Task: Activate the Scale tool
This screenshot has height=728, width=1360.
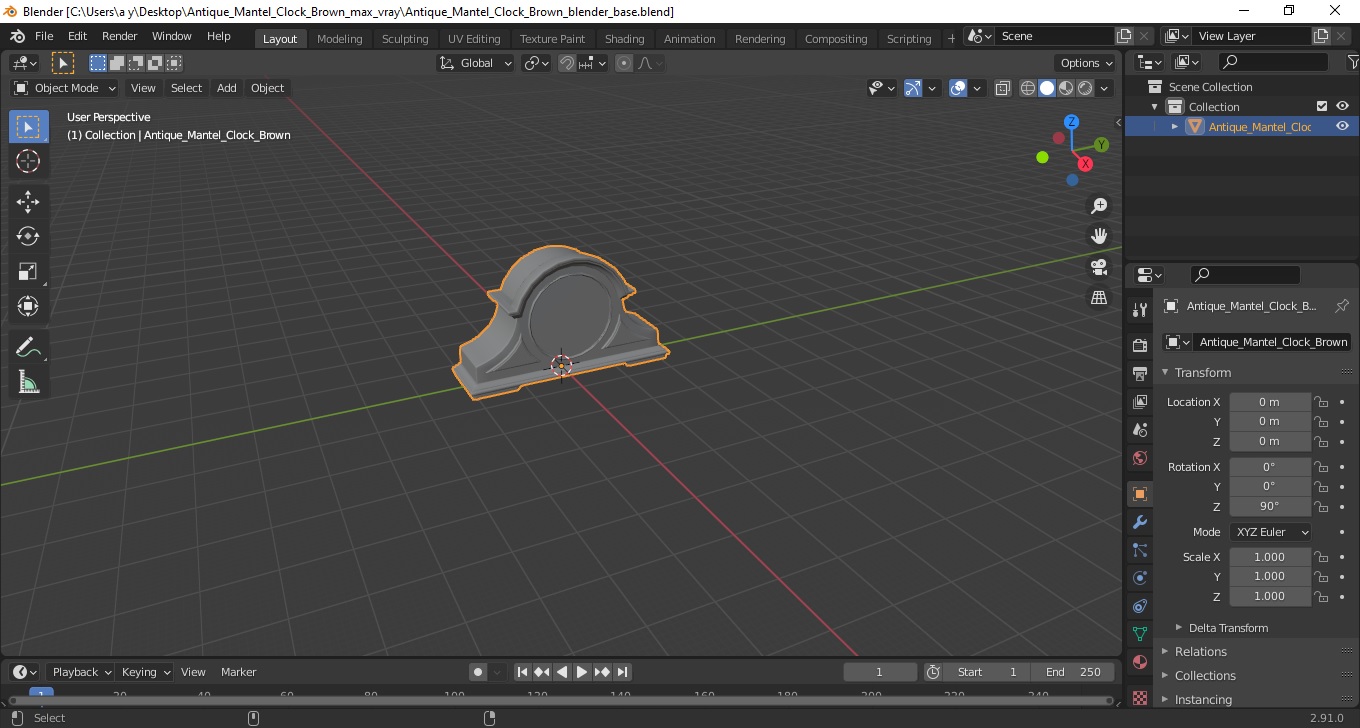Action: point(28,271)
